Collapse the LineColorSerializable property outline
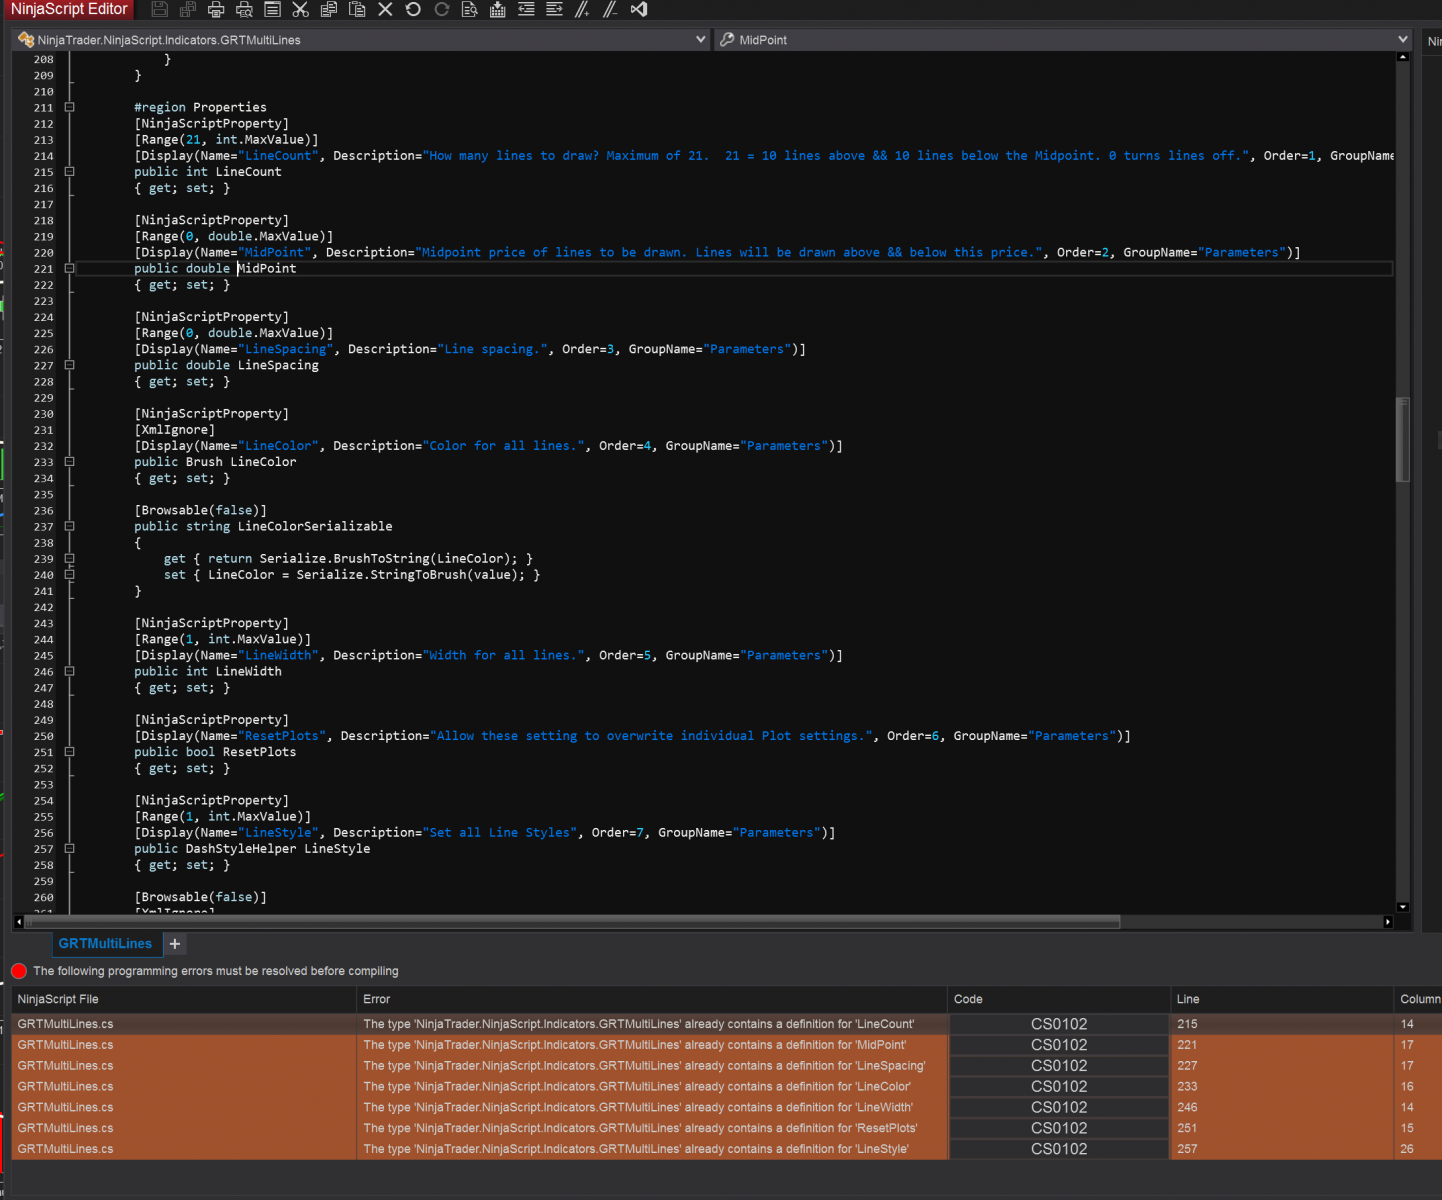 69,526
